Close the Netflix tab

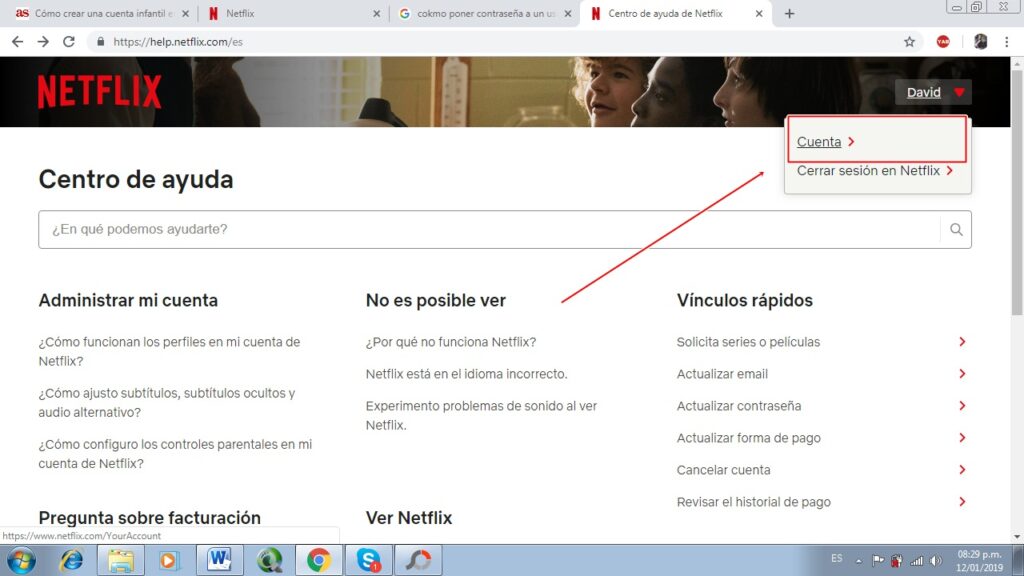pyautogui.click(x=376, y=14)
